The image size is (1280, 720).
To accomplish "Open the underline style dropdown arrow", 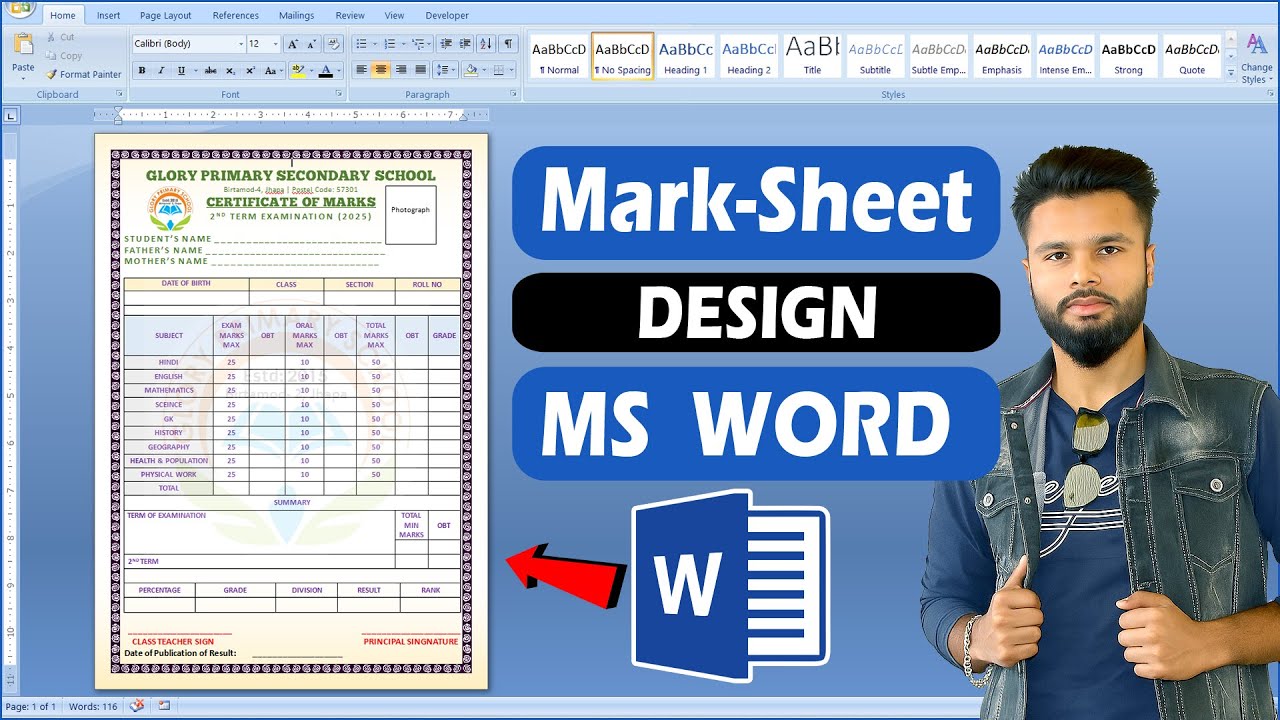I will 195,70.
